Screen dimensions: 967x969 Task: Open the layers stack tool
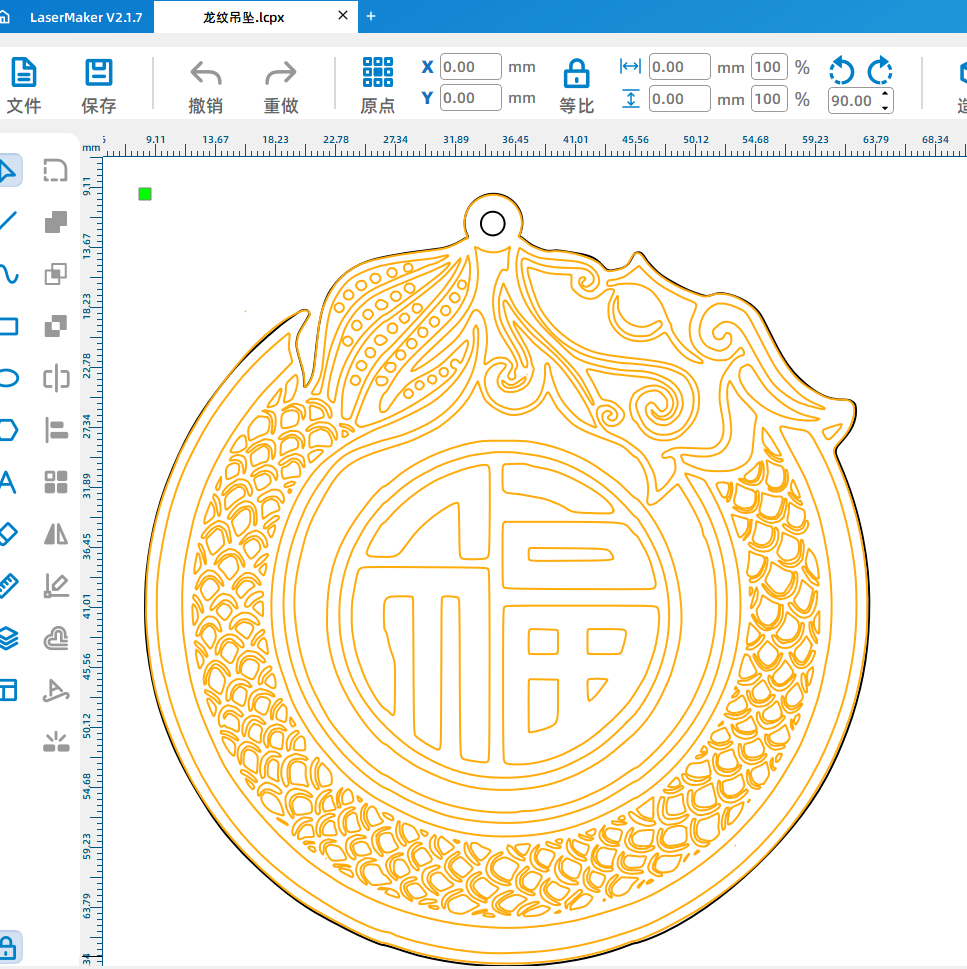click(7, 638)
